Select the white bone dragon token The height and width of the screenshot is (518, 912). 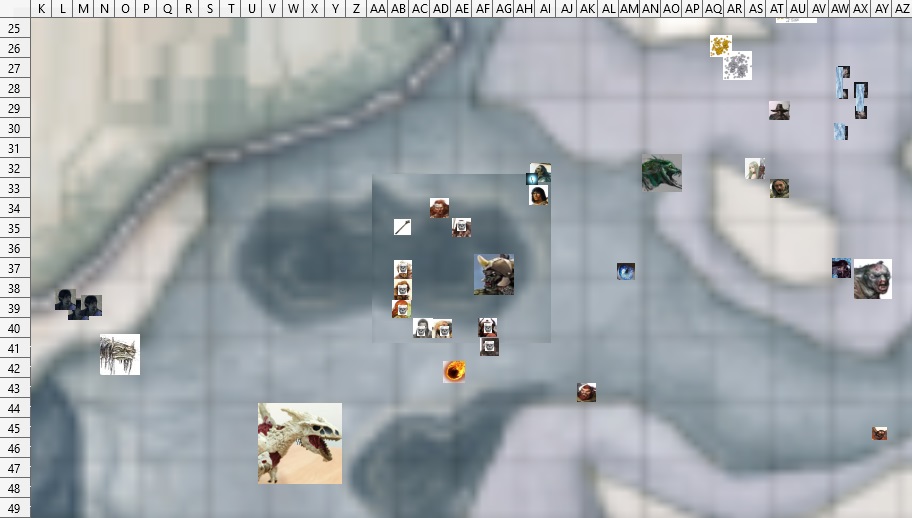tap(300, 443)
